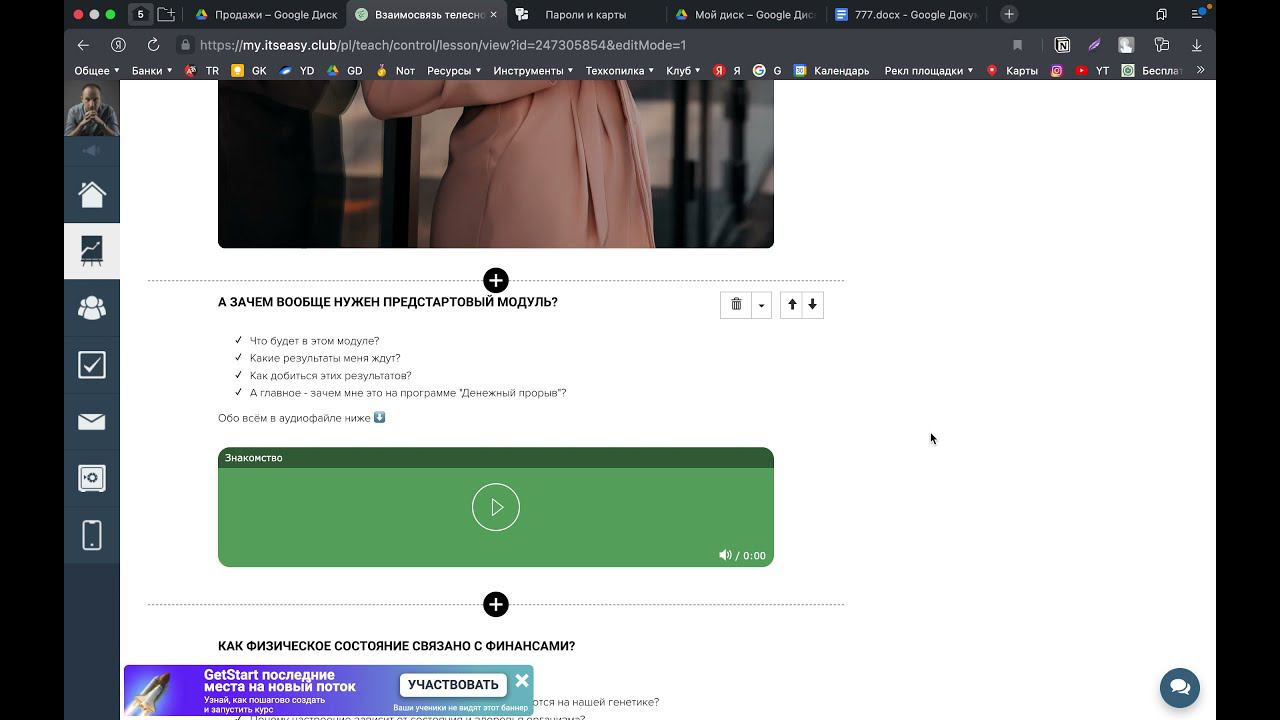Switch to the 777.docx Google Docs tab
This screenshot has height=720, width=1280.
point(907,15)
